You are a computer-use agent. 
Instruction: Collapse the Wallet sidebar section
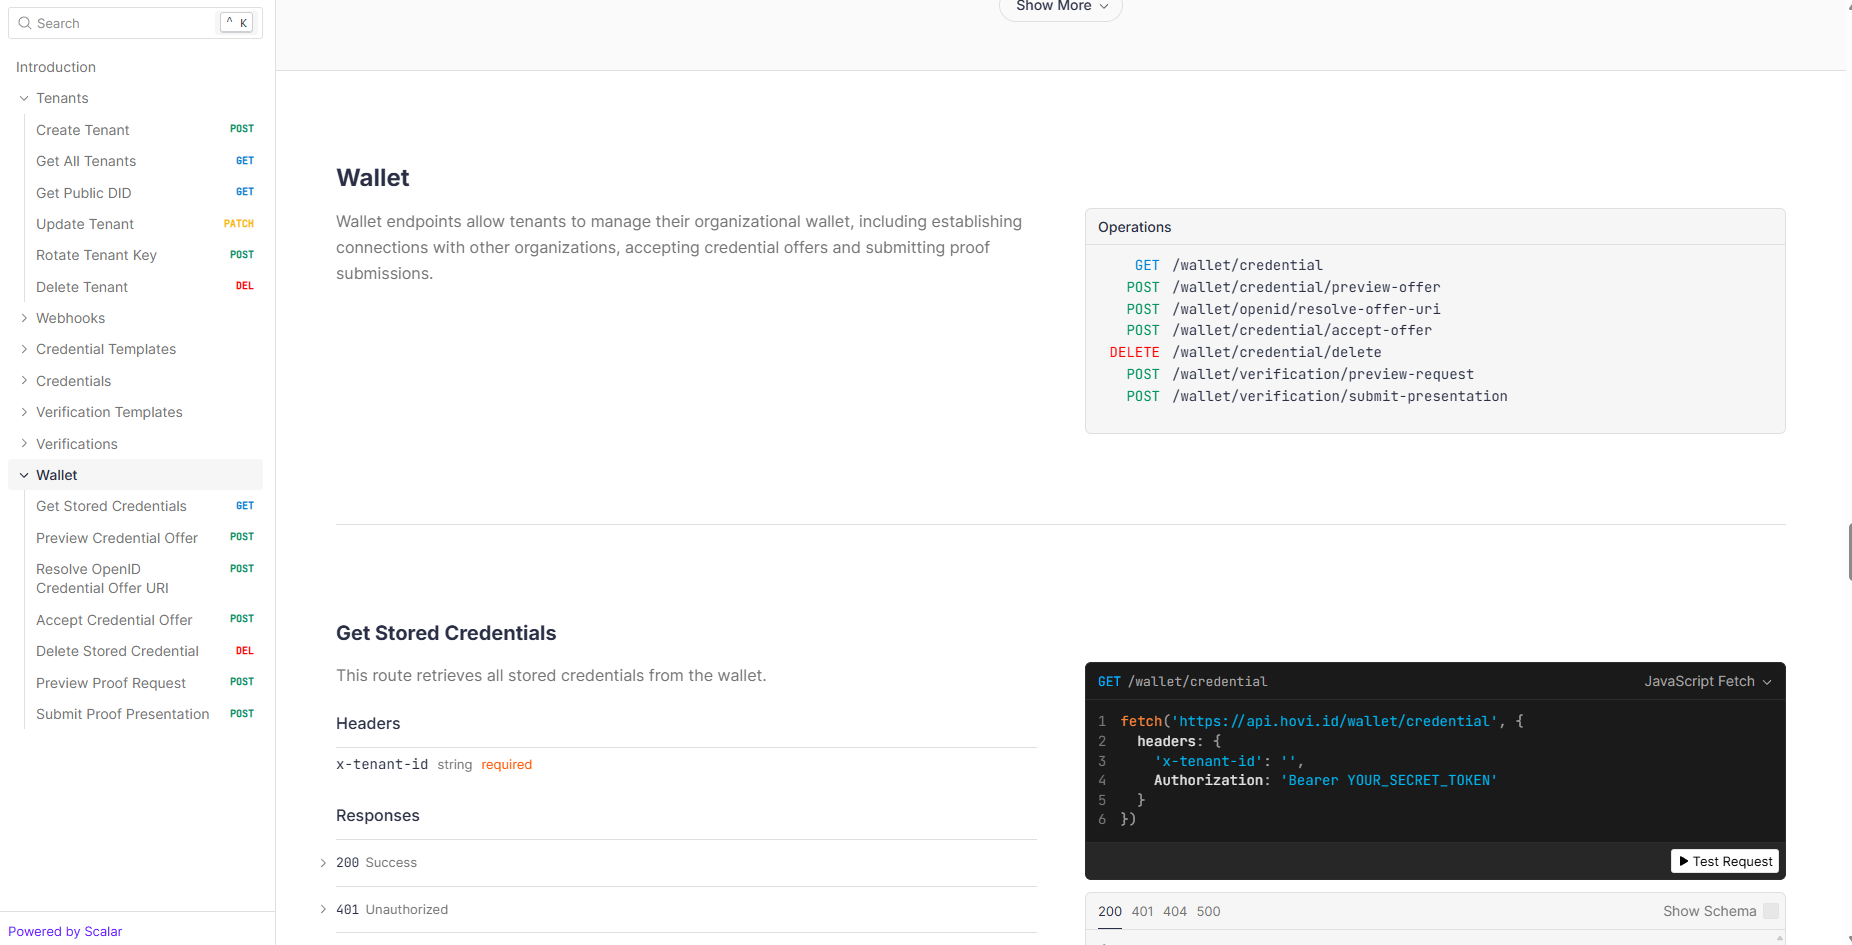(24, 475)
